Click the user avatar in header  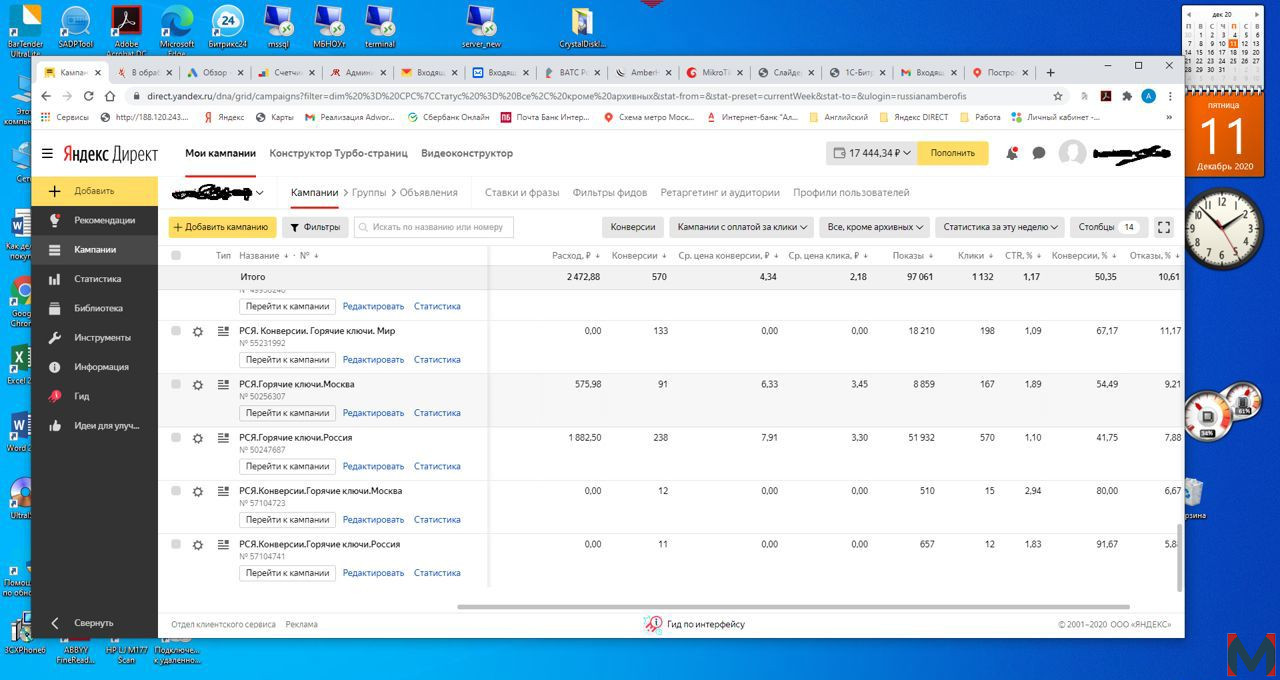coord(1073,153)
